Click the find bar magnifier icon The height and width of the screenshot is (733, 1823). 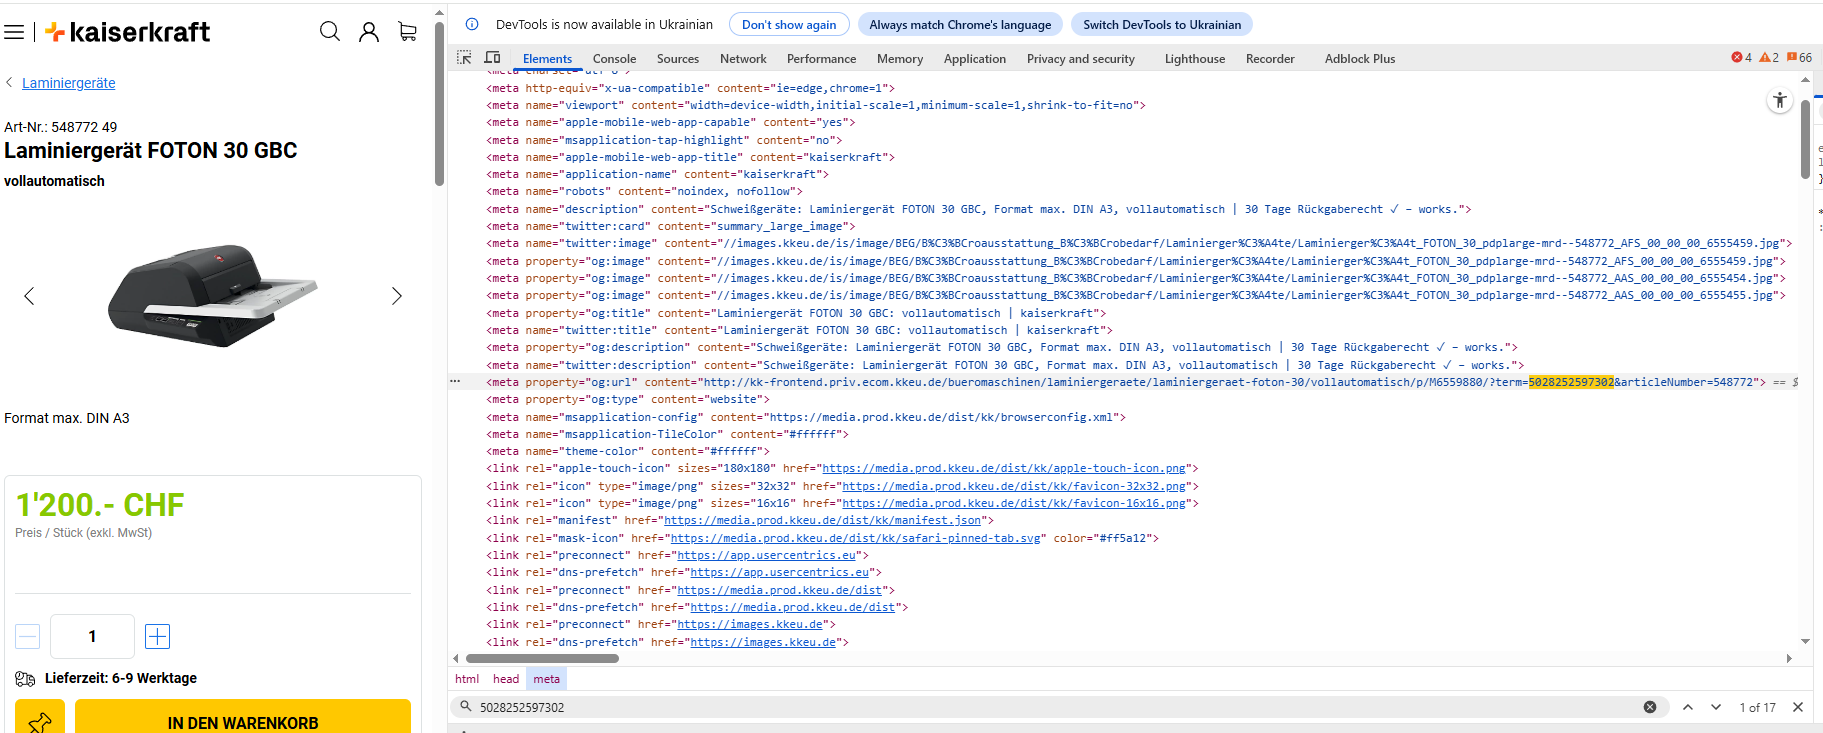(465, 707)
